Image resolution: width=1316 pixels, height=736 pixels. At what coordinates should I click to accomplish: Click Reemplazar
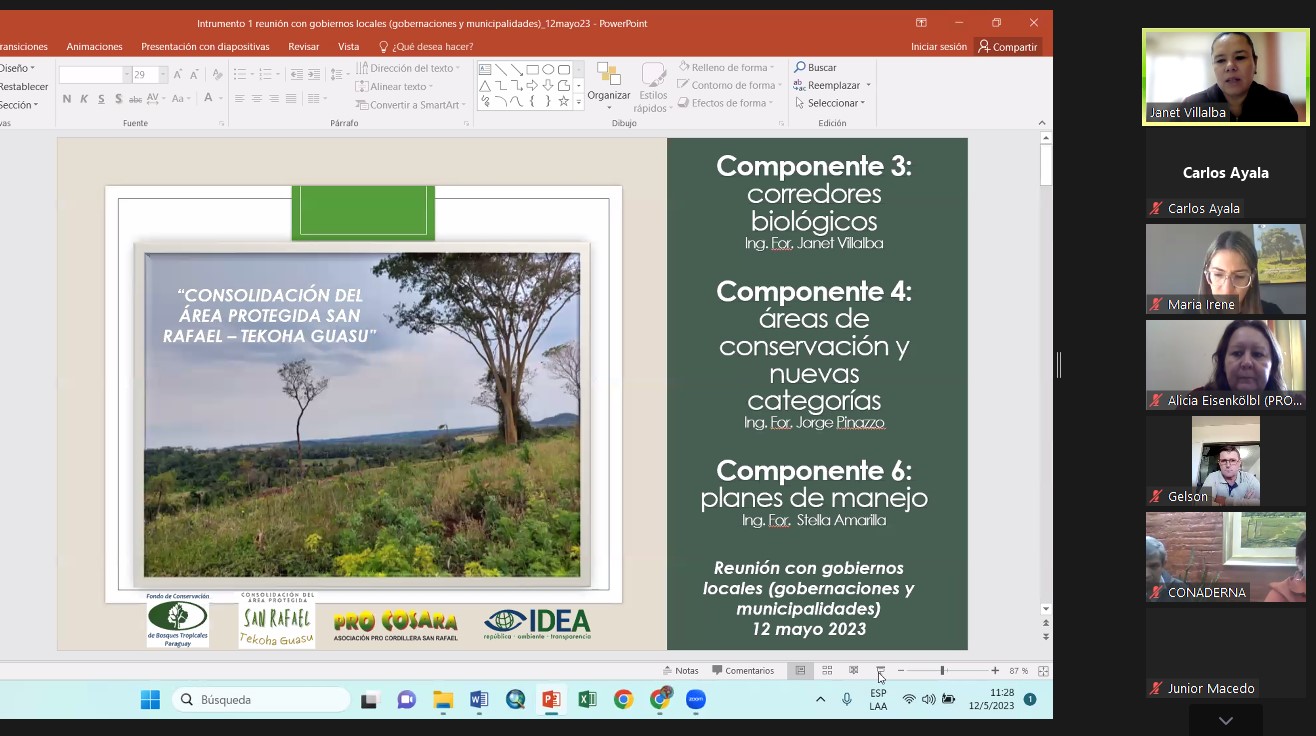(827, 85)
